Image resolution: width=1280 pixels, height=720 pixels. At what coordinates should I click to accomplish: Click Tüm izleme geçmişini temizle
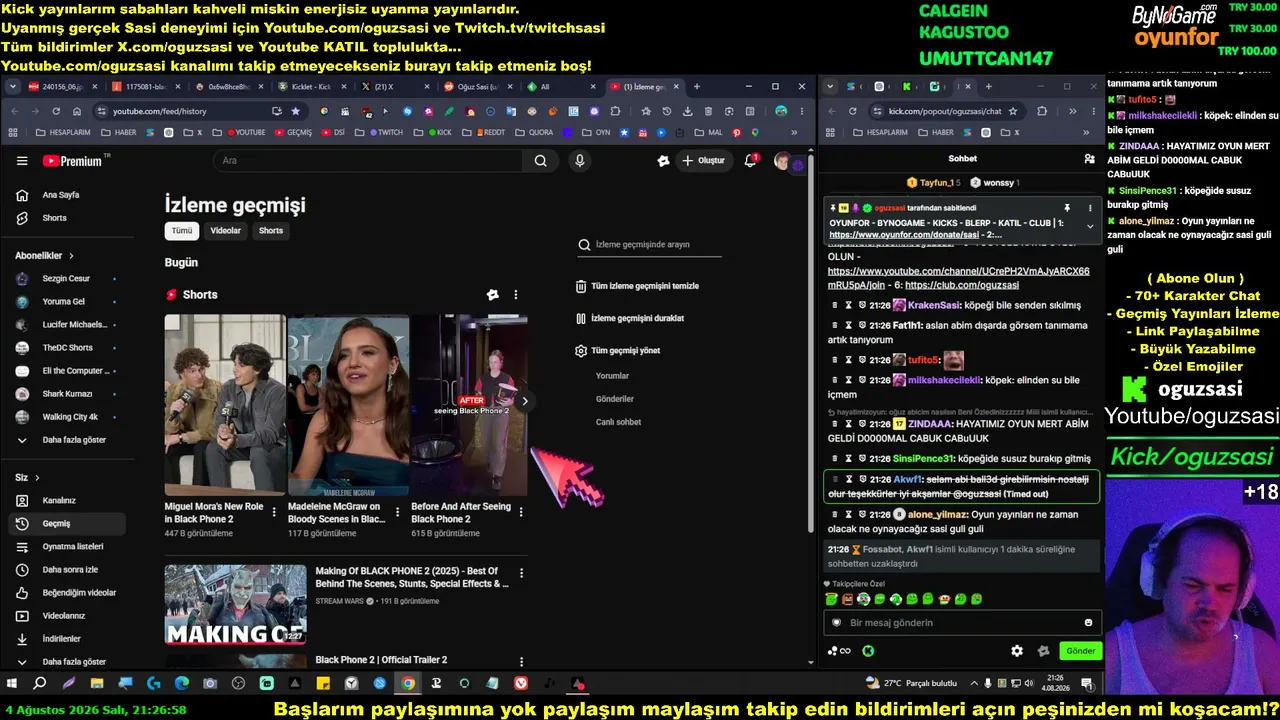(637, 286)
